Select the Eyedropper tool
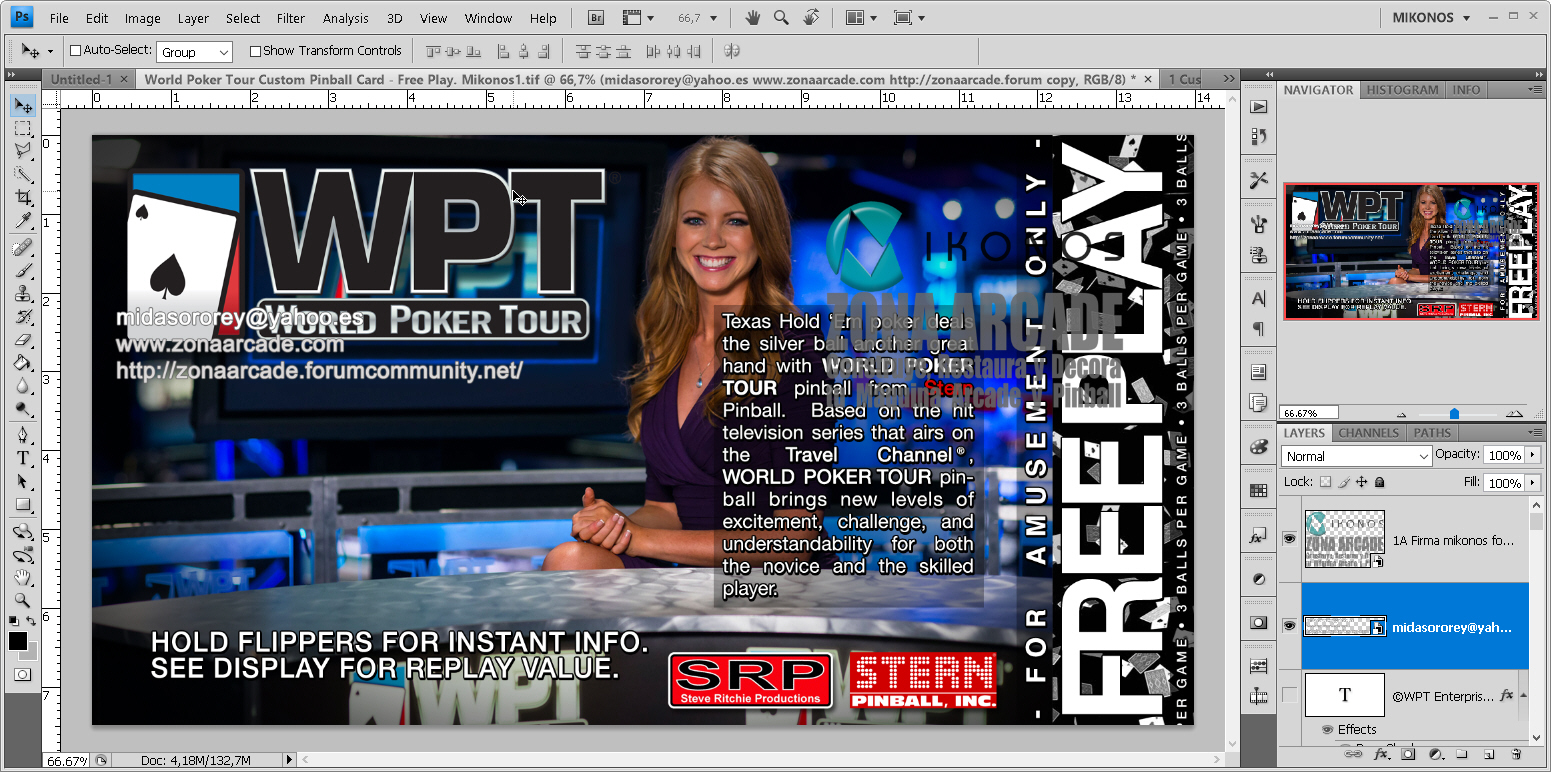Screen dimensions: 1551x772 pyautogui.click(x=23, y=220)
